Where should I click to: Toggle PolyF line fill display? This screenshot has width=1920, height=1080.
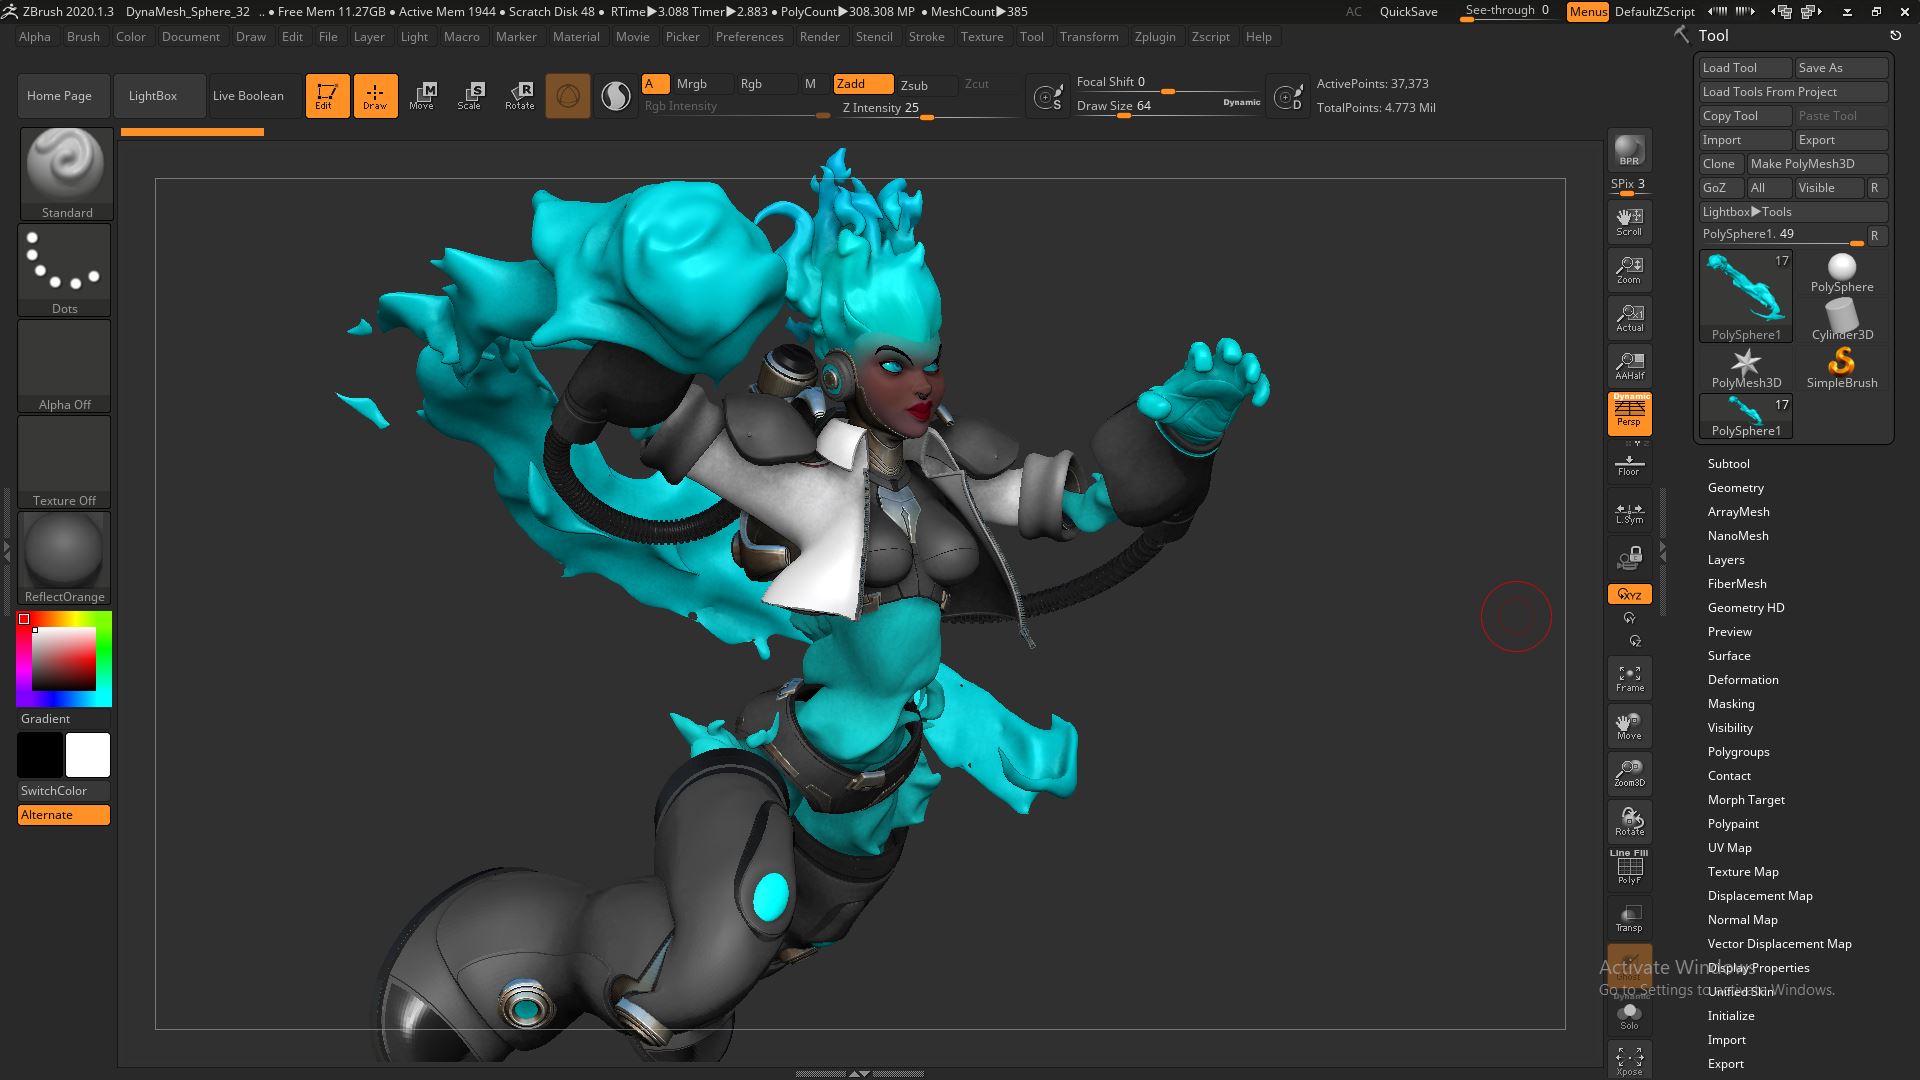click(x=1629, y=867)
